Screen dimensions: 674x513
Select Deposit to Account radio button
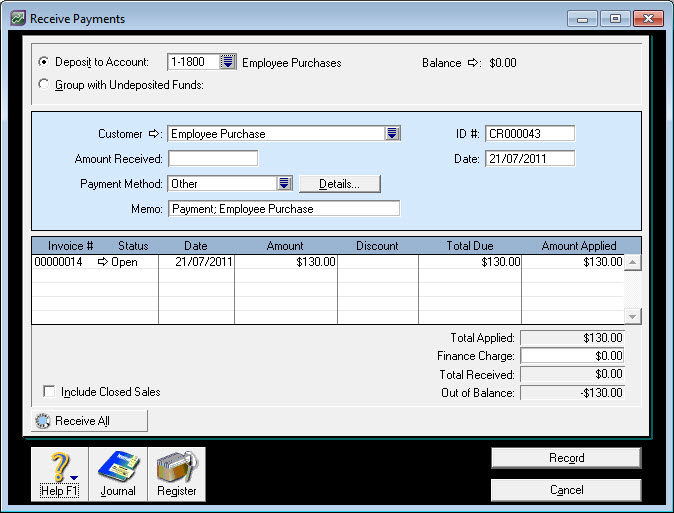click(43, 62)
